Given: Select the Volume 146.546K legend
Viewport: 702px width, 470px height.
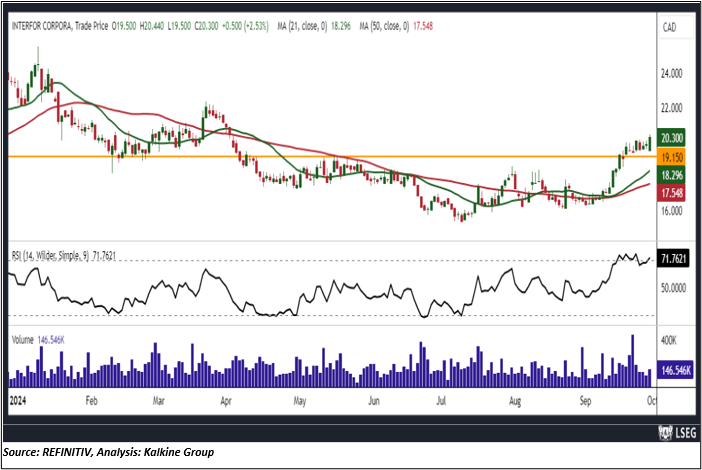Looking at the screenshot, I should [38, 340].
